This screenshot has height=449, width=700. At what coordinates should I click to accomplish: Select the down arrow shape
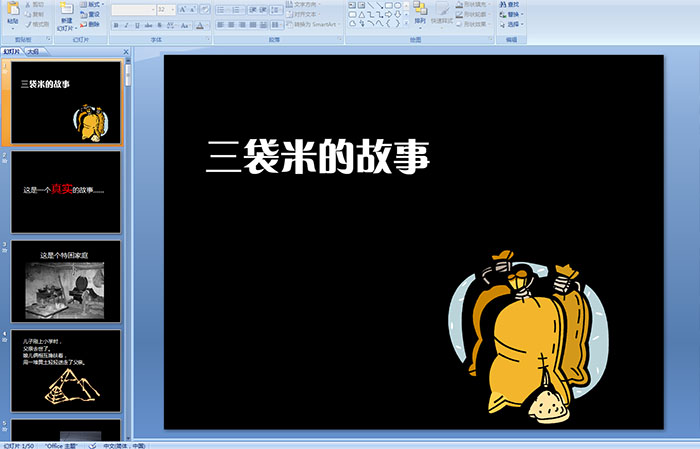[x=398, y=14]
